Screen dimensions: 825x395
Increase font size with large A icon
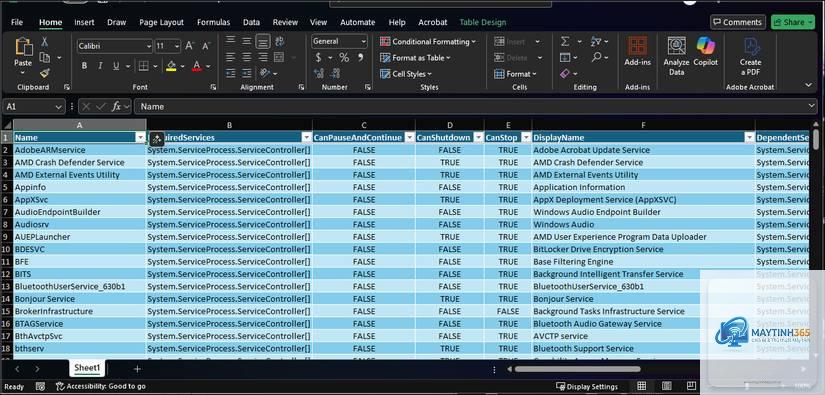click(x=190, y=46)
